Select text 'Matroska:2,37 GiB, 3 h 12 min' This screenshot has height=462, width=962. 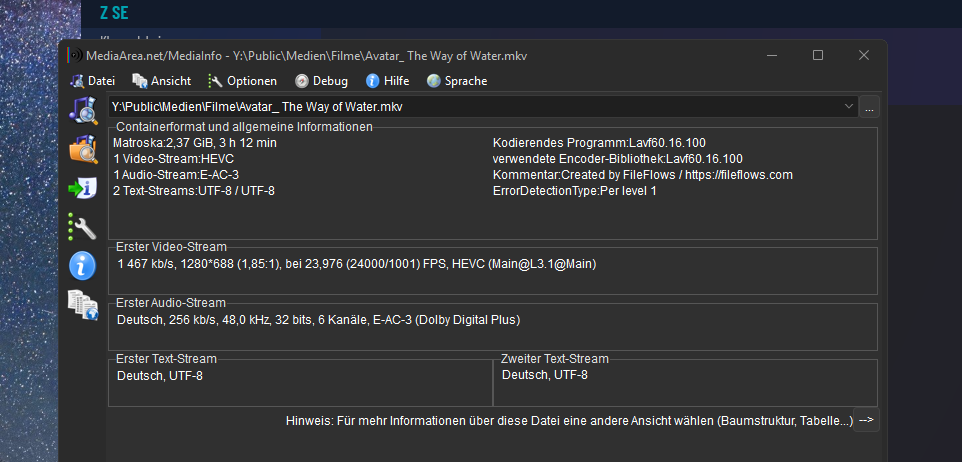pos(195,143)
